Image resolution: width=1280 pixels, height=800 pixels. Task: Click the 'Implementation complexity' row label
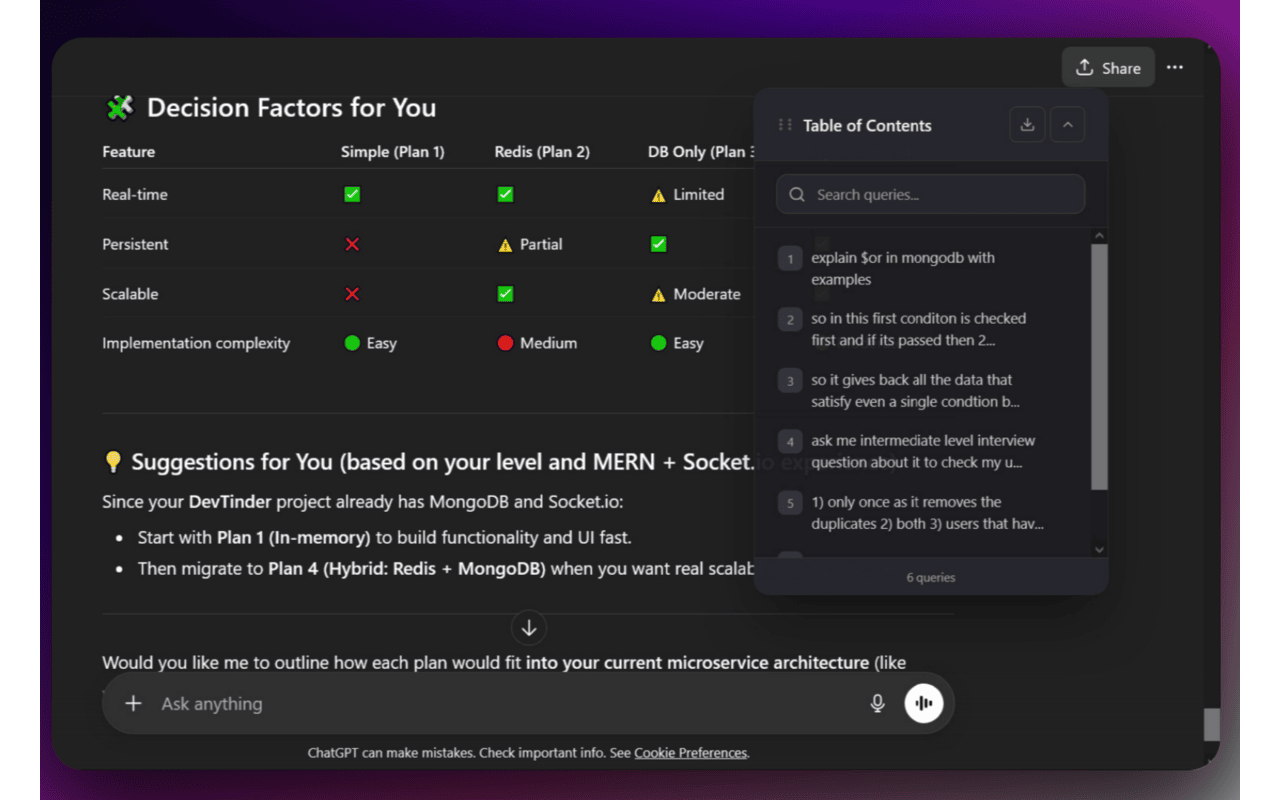(196, 344)
